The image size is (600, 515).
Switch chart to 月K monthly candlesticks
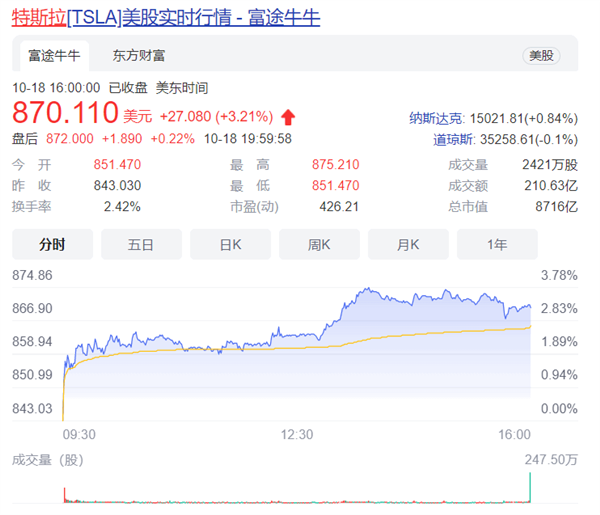coord(408,244)
